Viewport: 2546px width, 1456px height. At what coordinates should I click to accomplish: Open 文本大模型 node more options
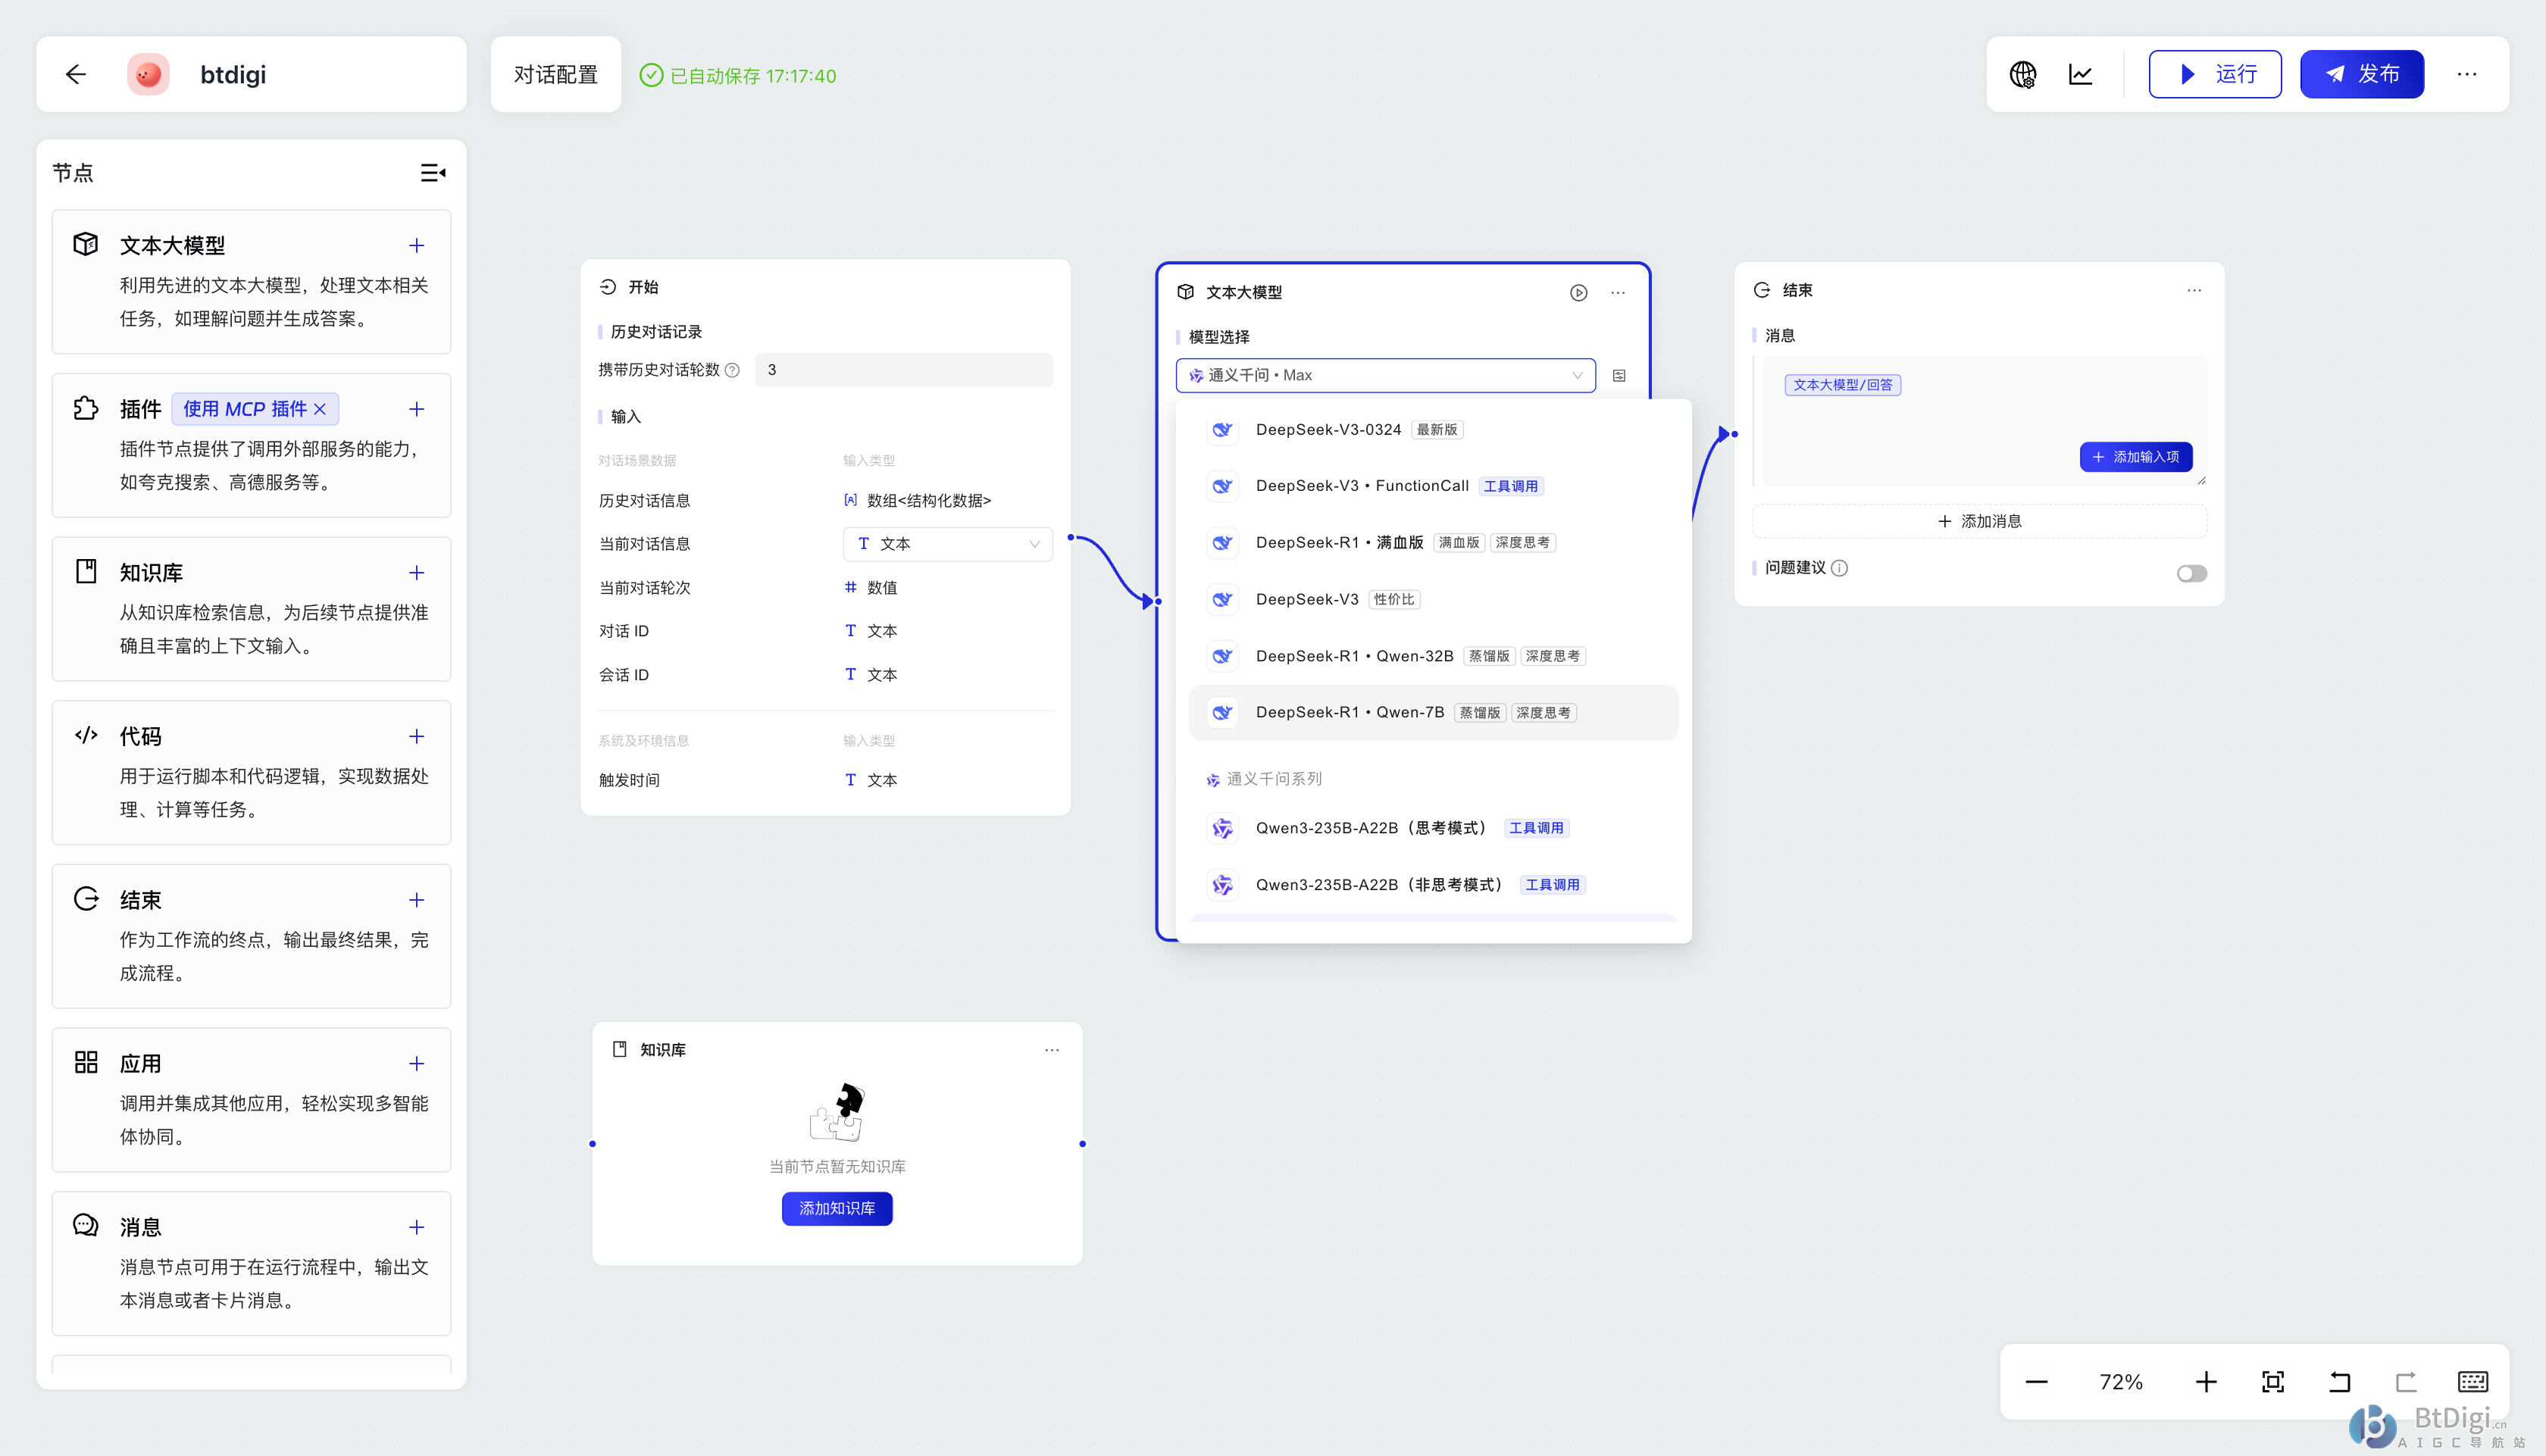(1618, 293)
